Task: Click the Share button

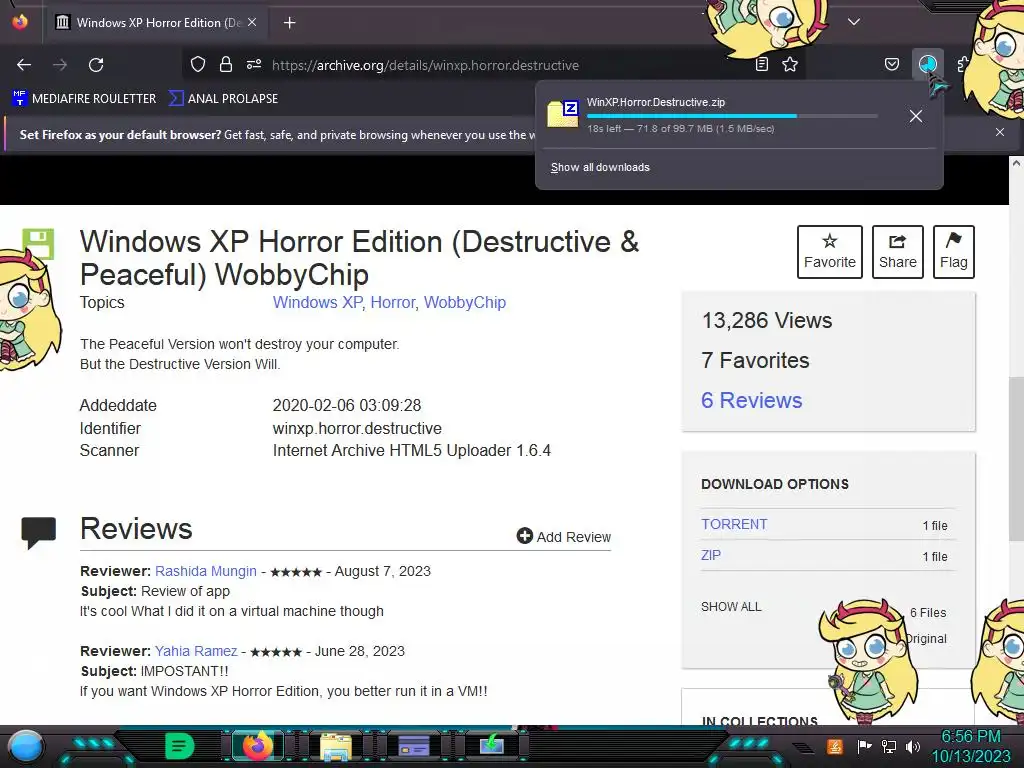Action: (x=898, y=252)
